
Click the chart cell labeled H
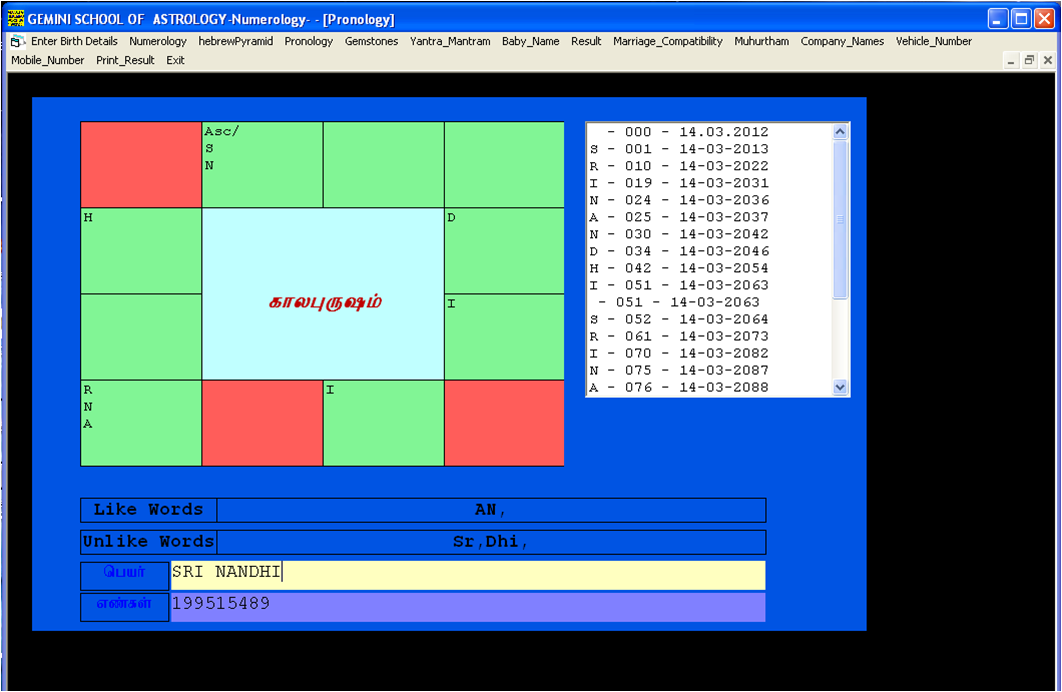tap(141, 251)
